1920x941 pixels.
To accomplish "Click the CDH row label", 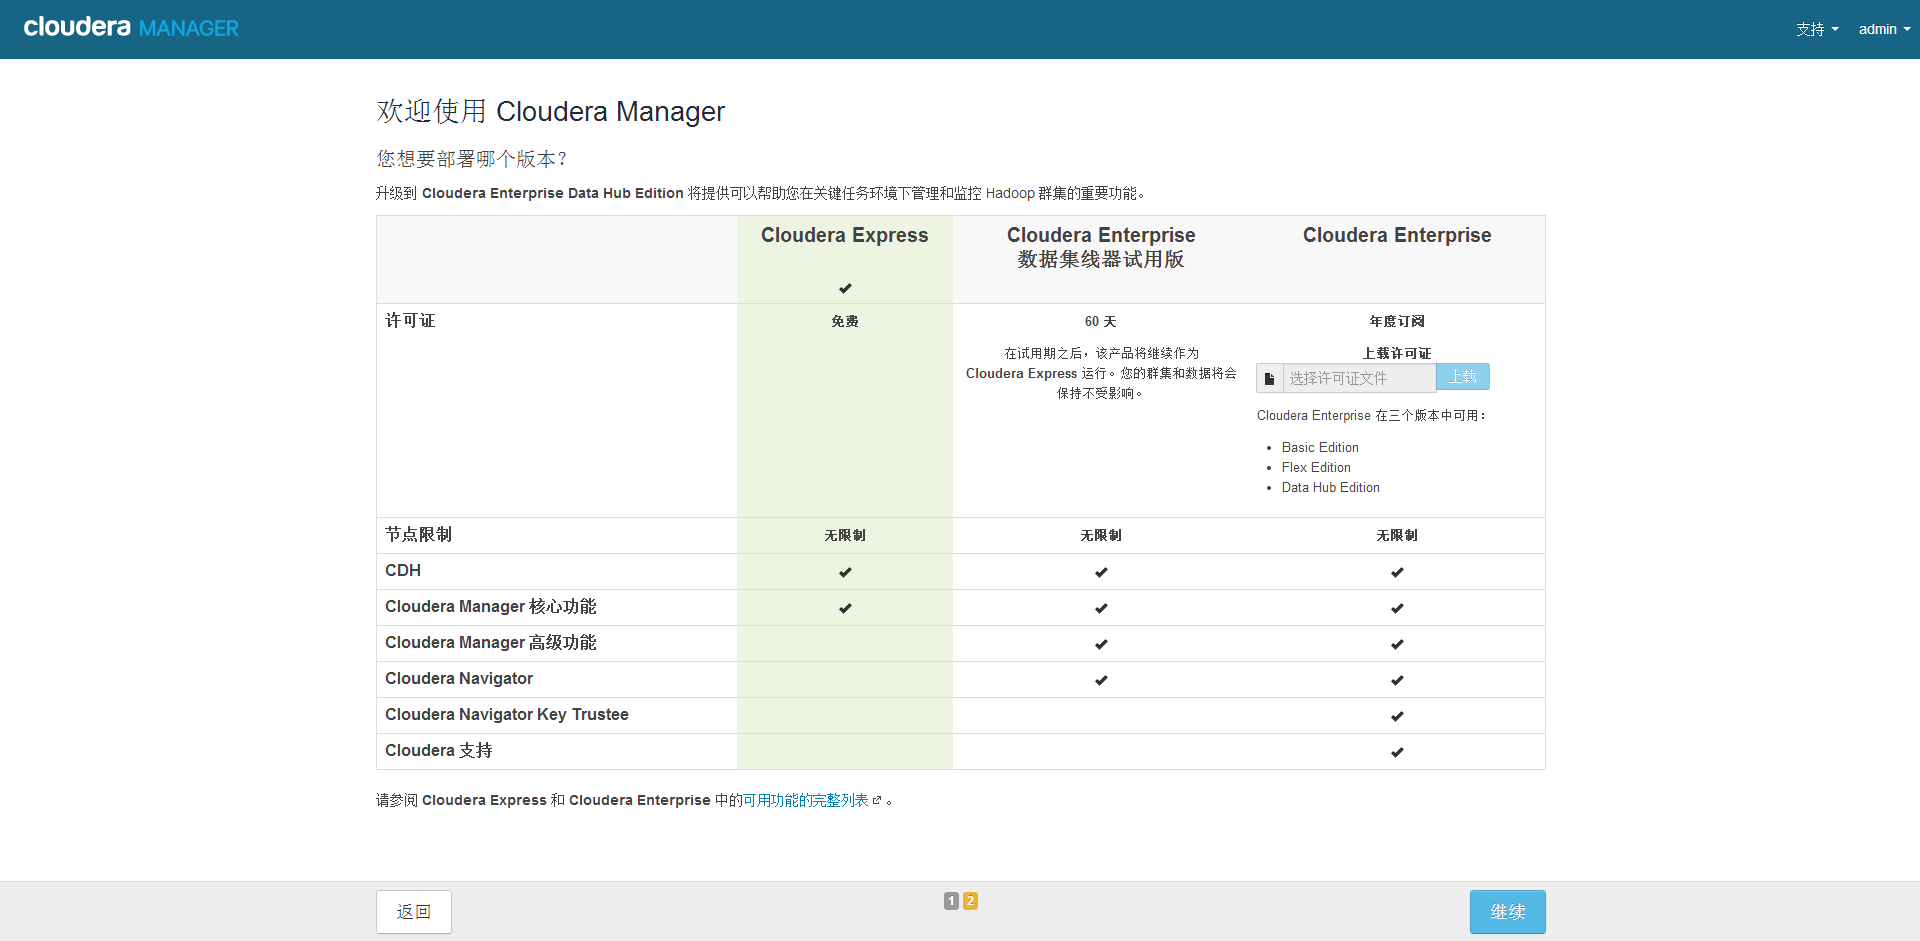I will point(403,570).
